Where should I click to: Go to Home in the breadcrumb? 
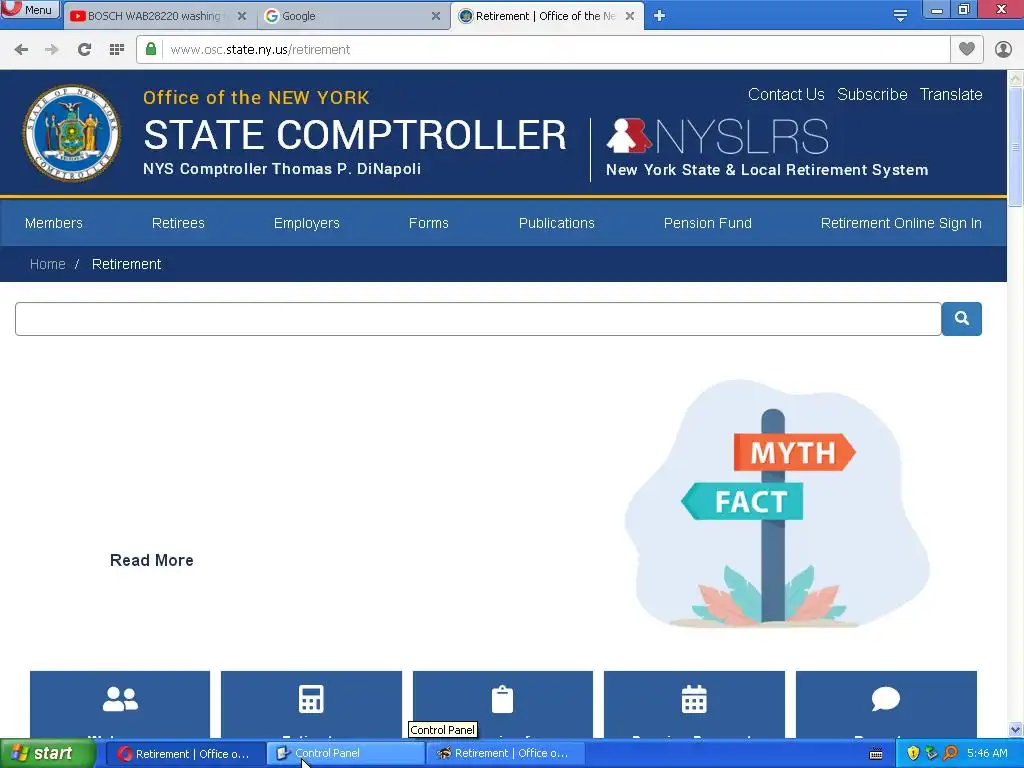pos(48,264)
